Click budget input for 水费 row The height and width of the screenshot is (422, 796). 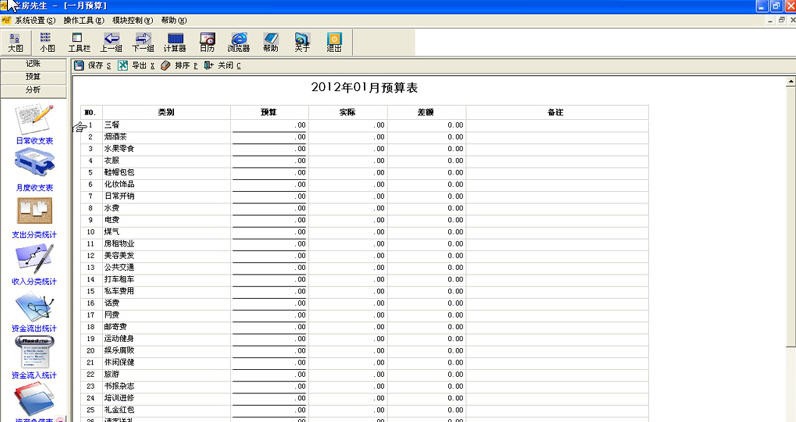(270, 208)
